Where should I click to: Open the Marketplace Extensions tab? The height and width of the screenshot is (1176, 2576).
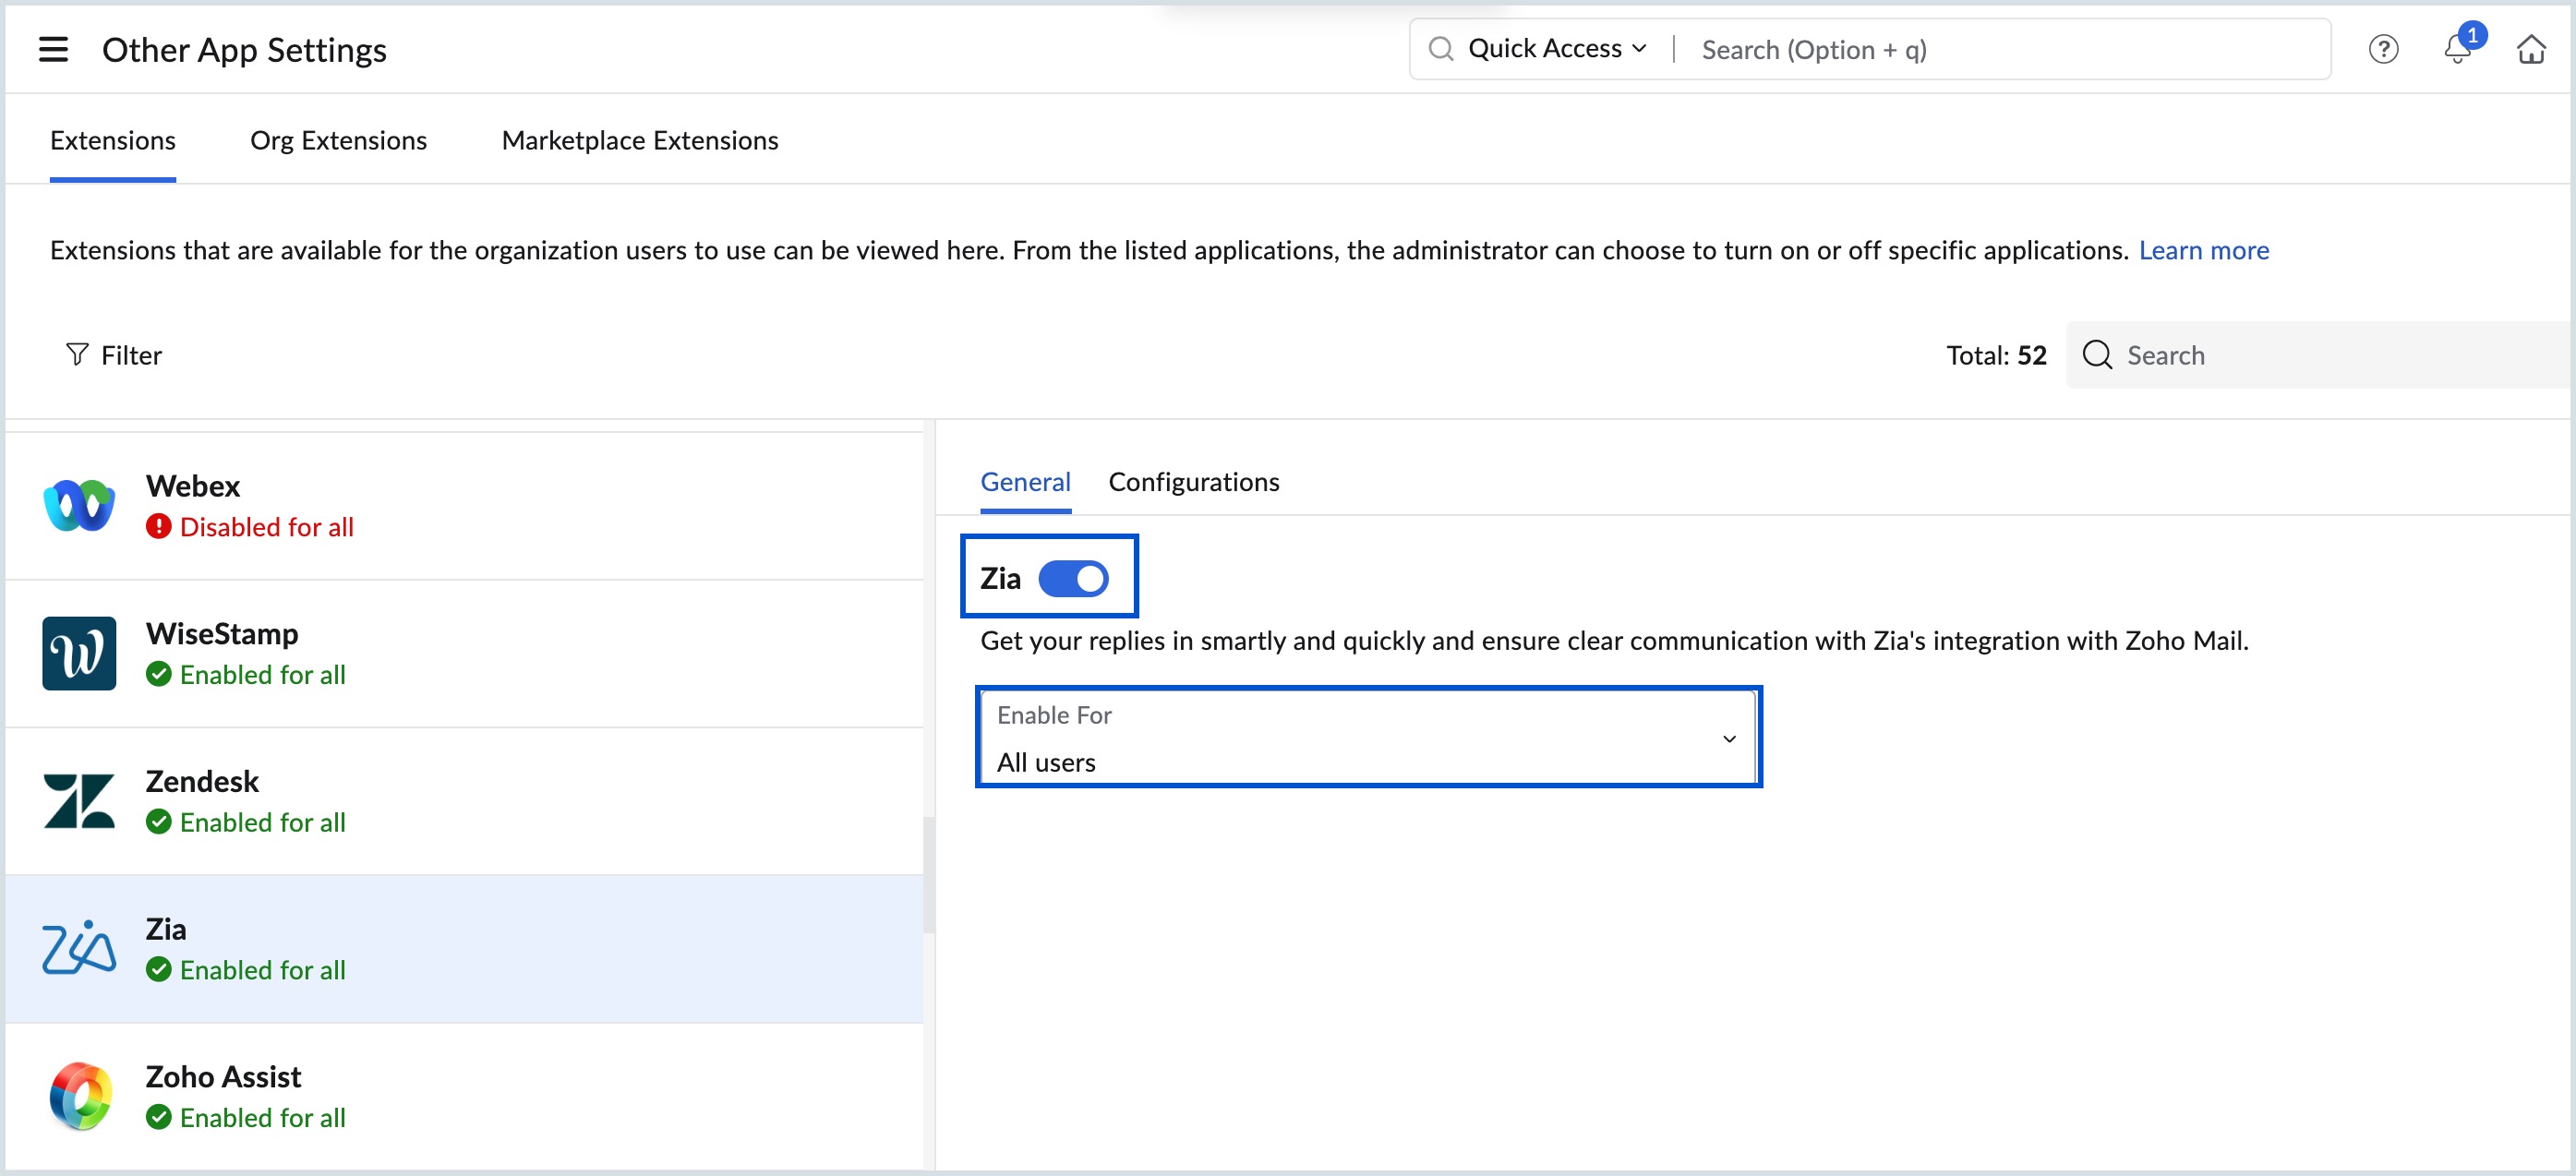click(639, 141)
